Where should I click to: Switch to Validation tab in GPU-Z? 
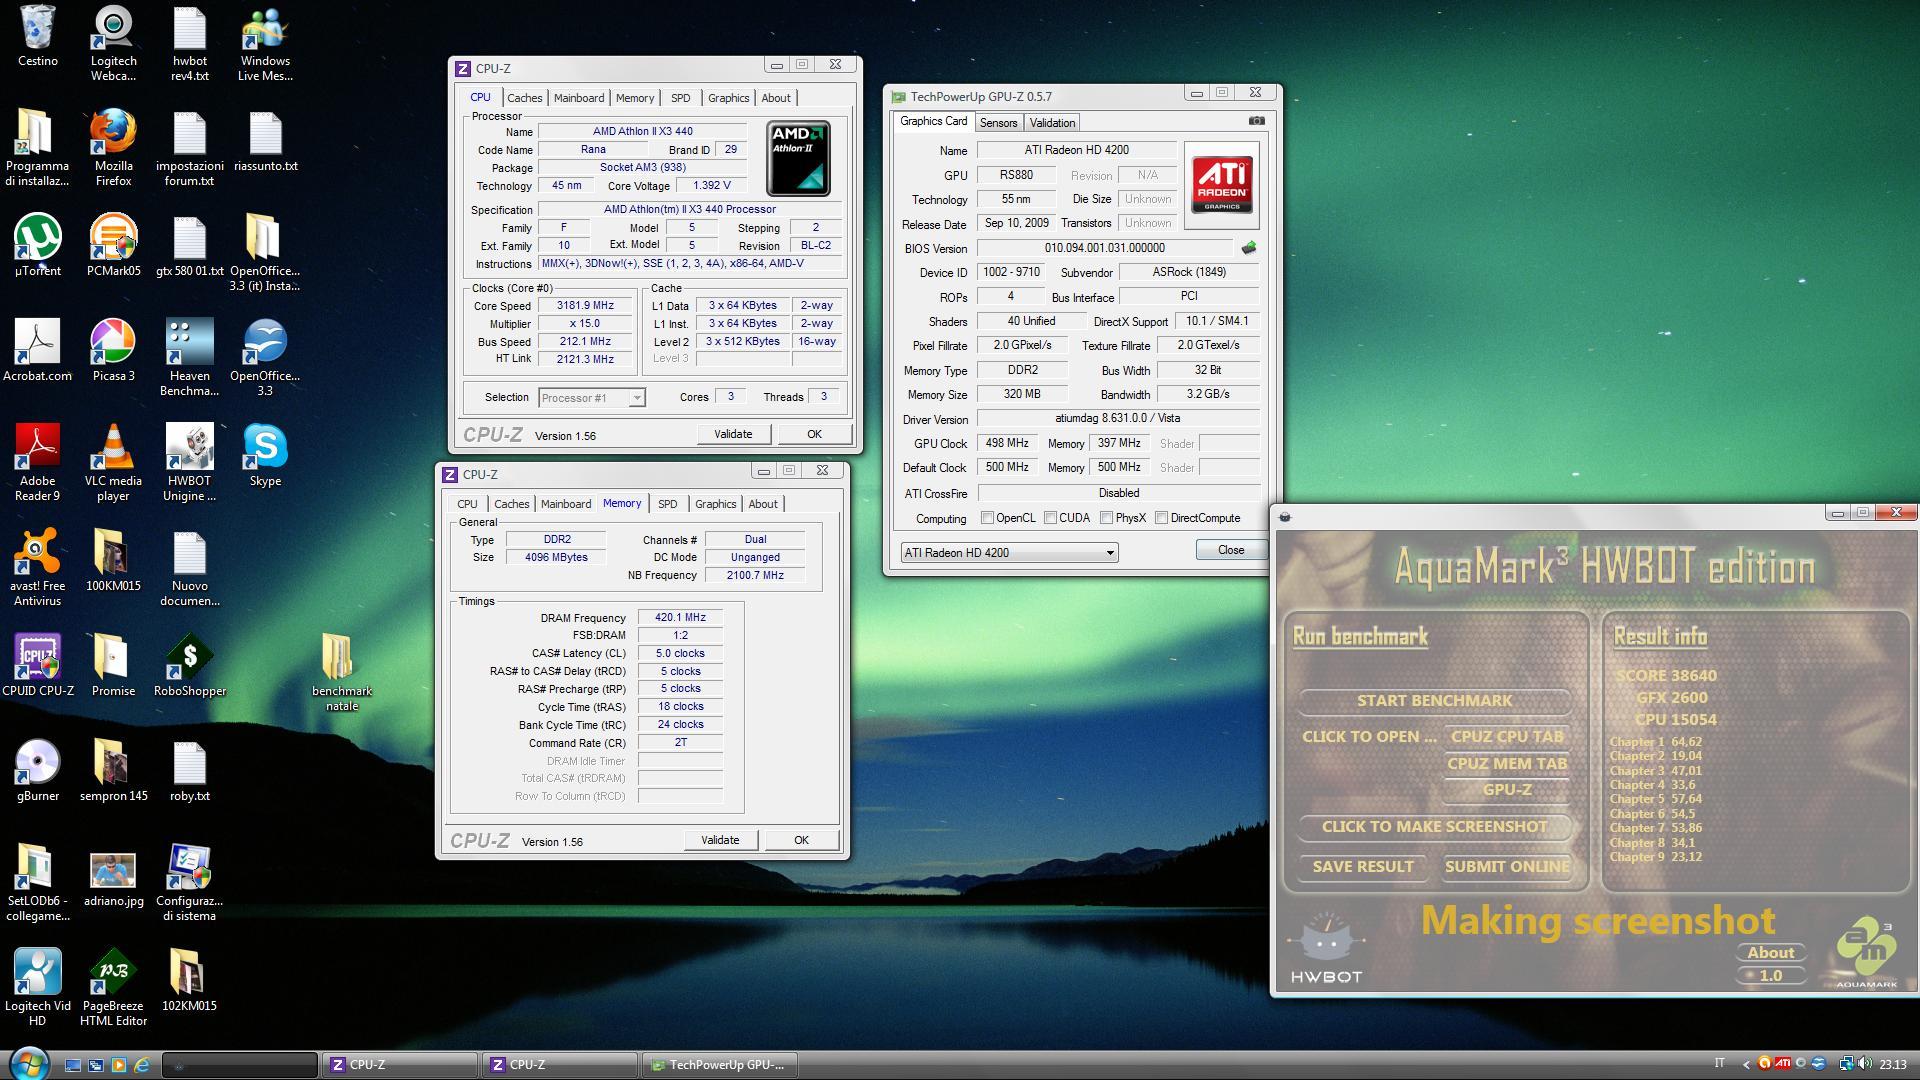pos(1052,123)
